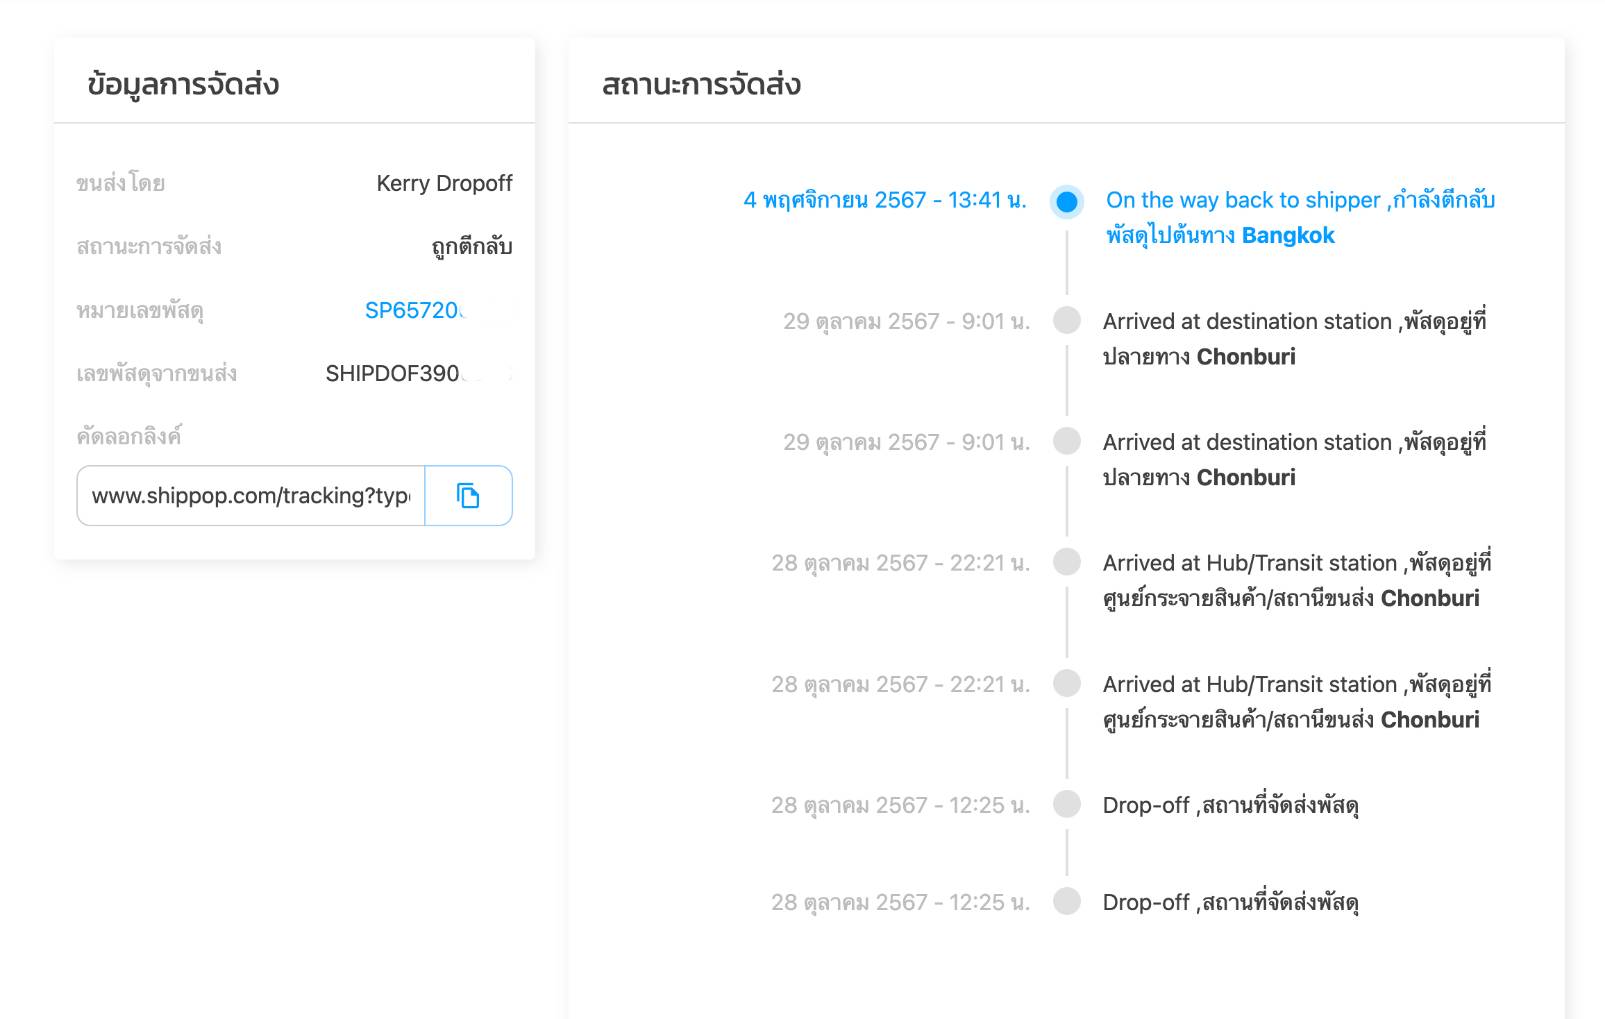Select the blue current status timeline dot
The image size is (1605, 1019).
pos(1067,202)
